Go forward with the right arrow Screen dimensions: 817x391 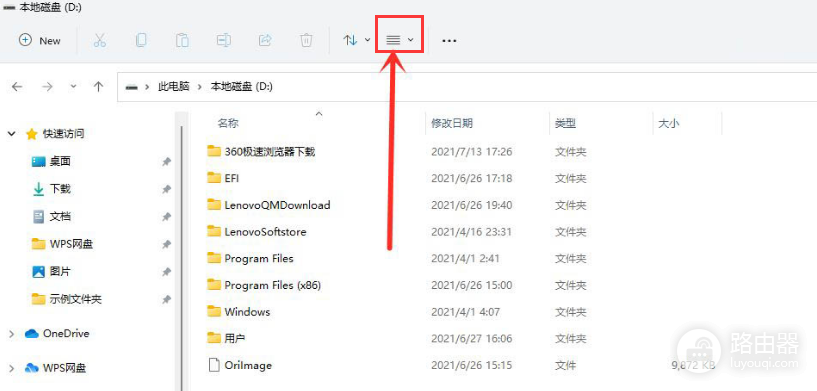click(x=47, y=87)
